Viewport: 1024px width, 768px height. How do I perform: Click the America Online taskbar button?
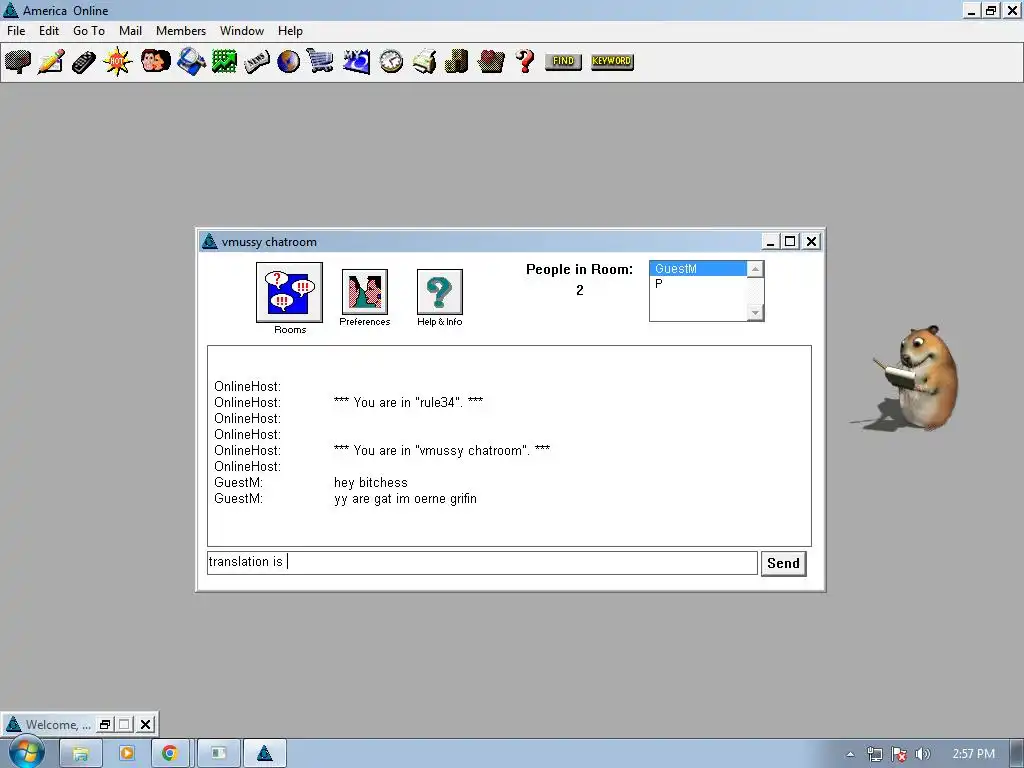click(264, 753)
